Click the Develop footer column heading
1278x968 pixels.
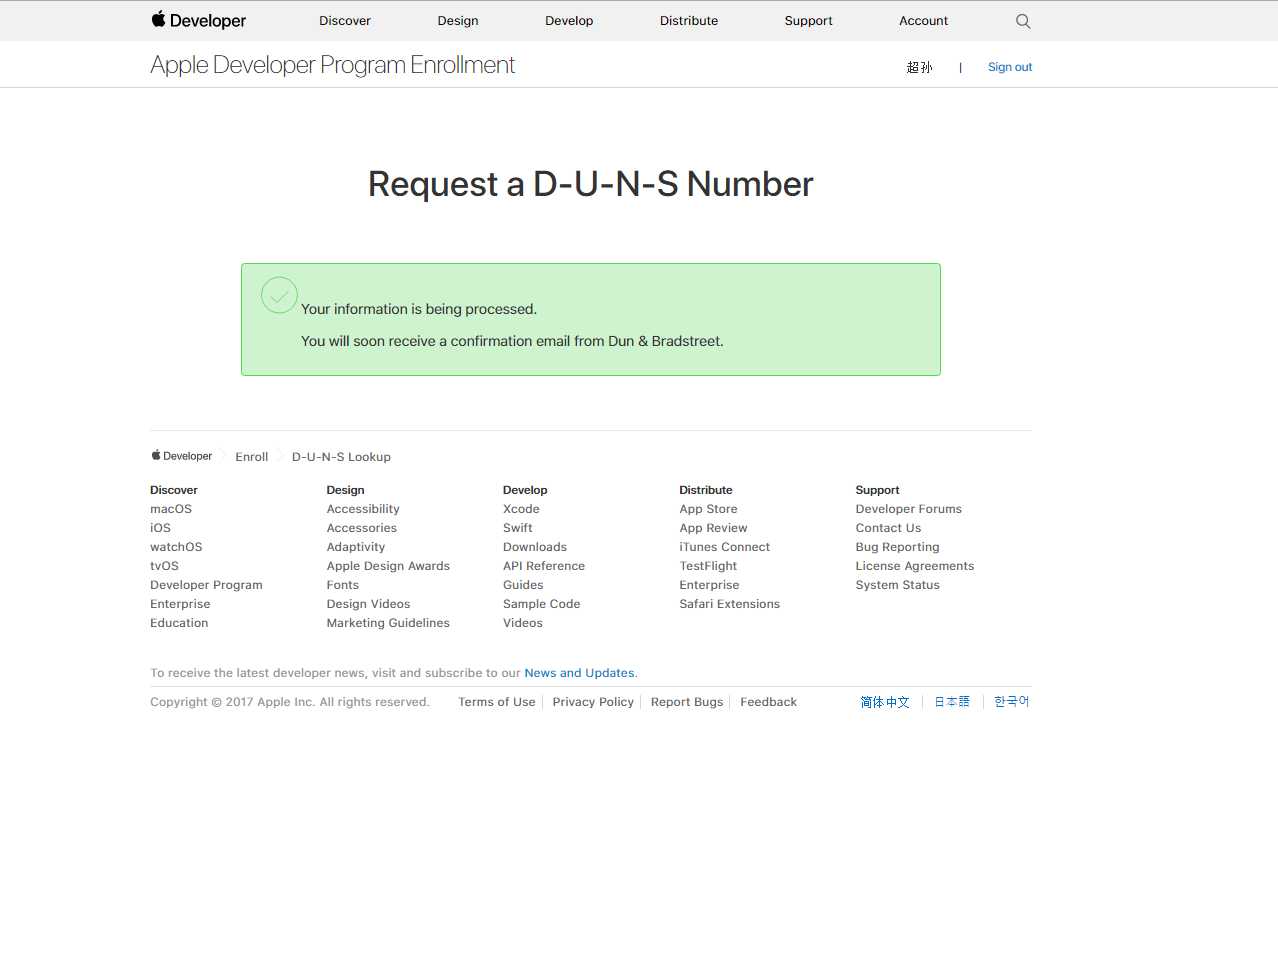(525, 490)
